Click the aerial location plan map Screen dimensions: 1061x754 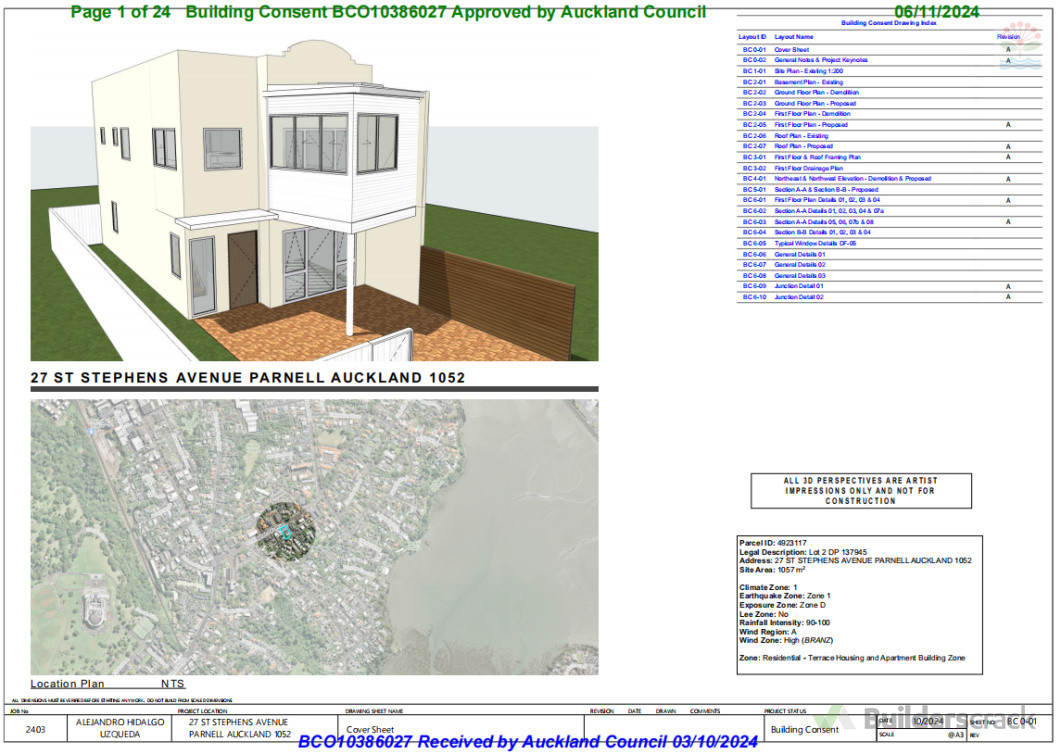tap(314, 536)
